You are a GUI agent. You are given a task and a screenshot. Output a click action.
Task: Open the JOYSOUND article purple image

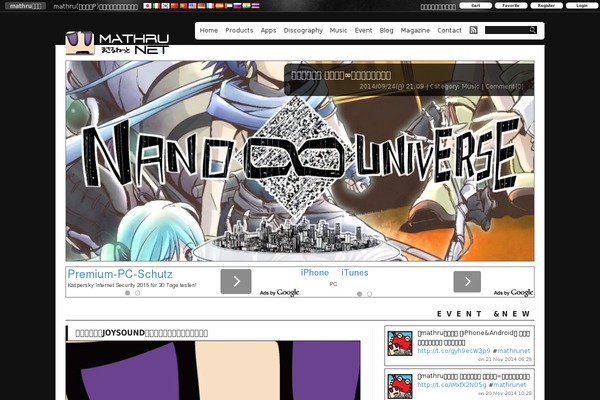pos(213,370)
